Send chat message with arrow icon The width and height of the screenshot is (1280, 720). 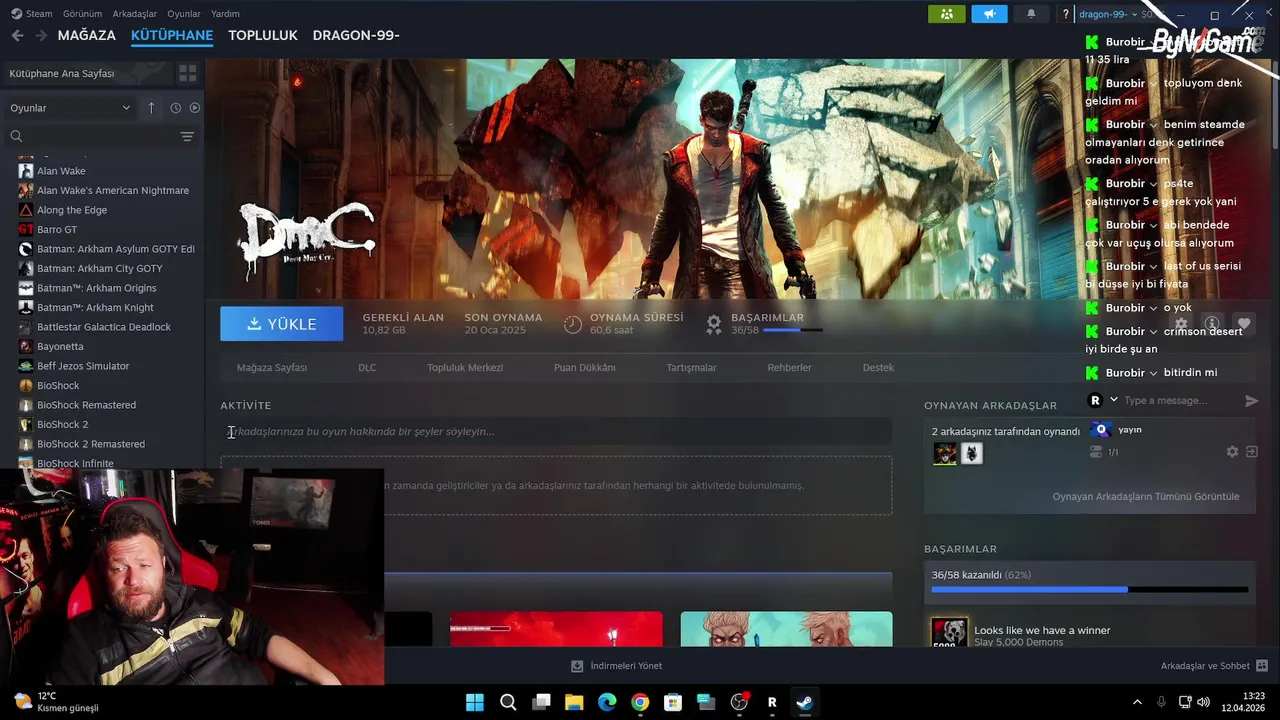pos(1251,400)
